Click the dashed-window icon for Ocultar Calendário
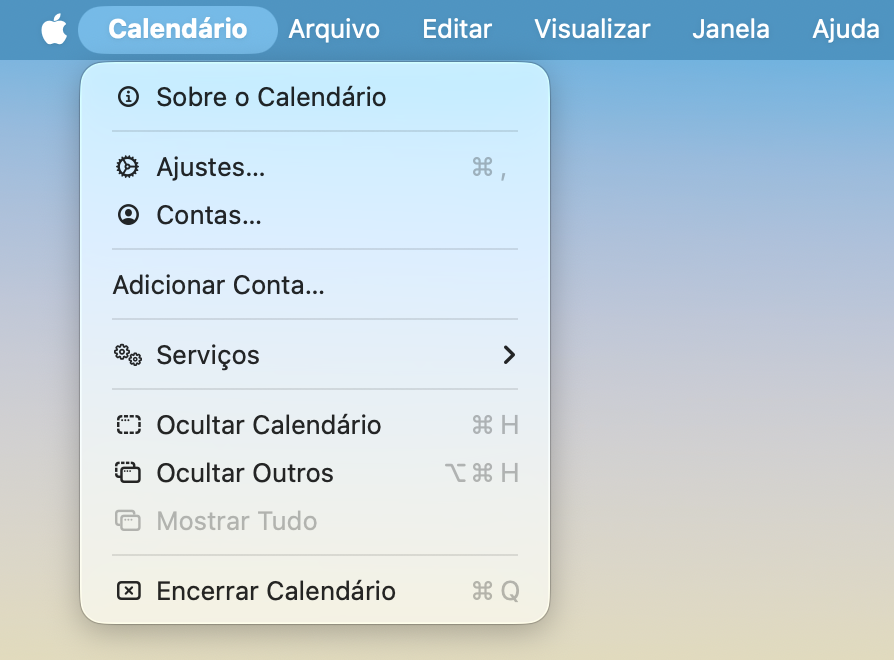The width and height of the screenshot is (894, 660). [128, 425]
